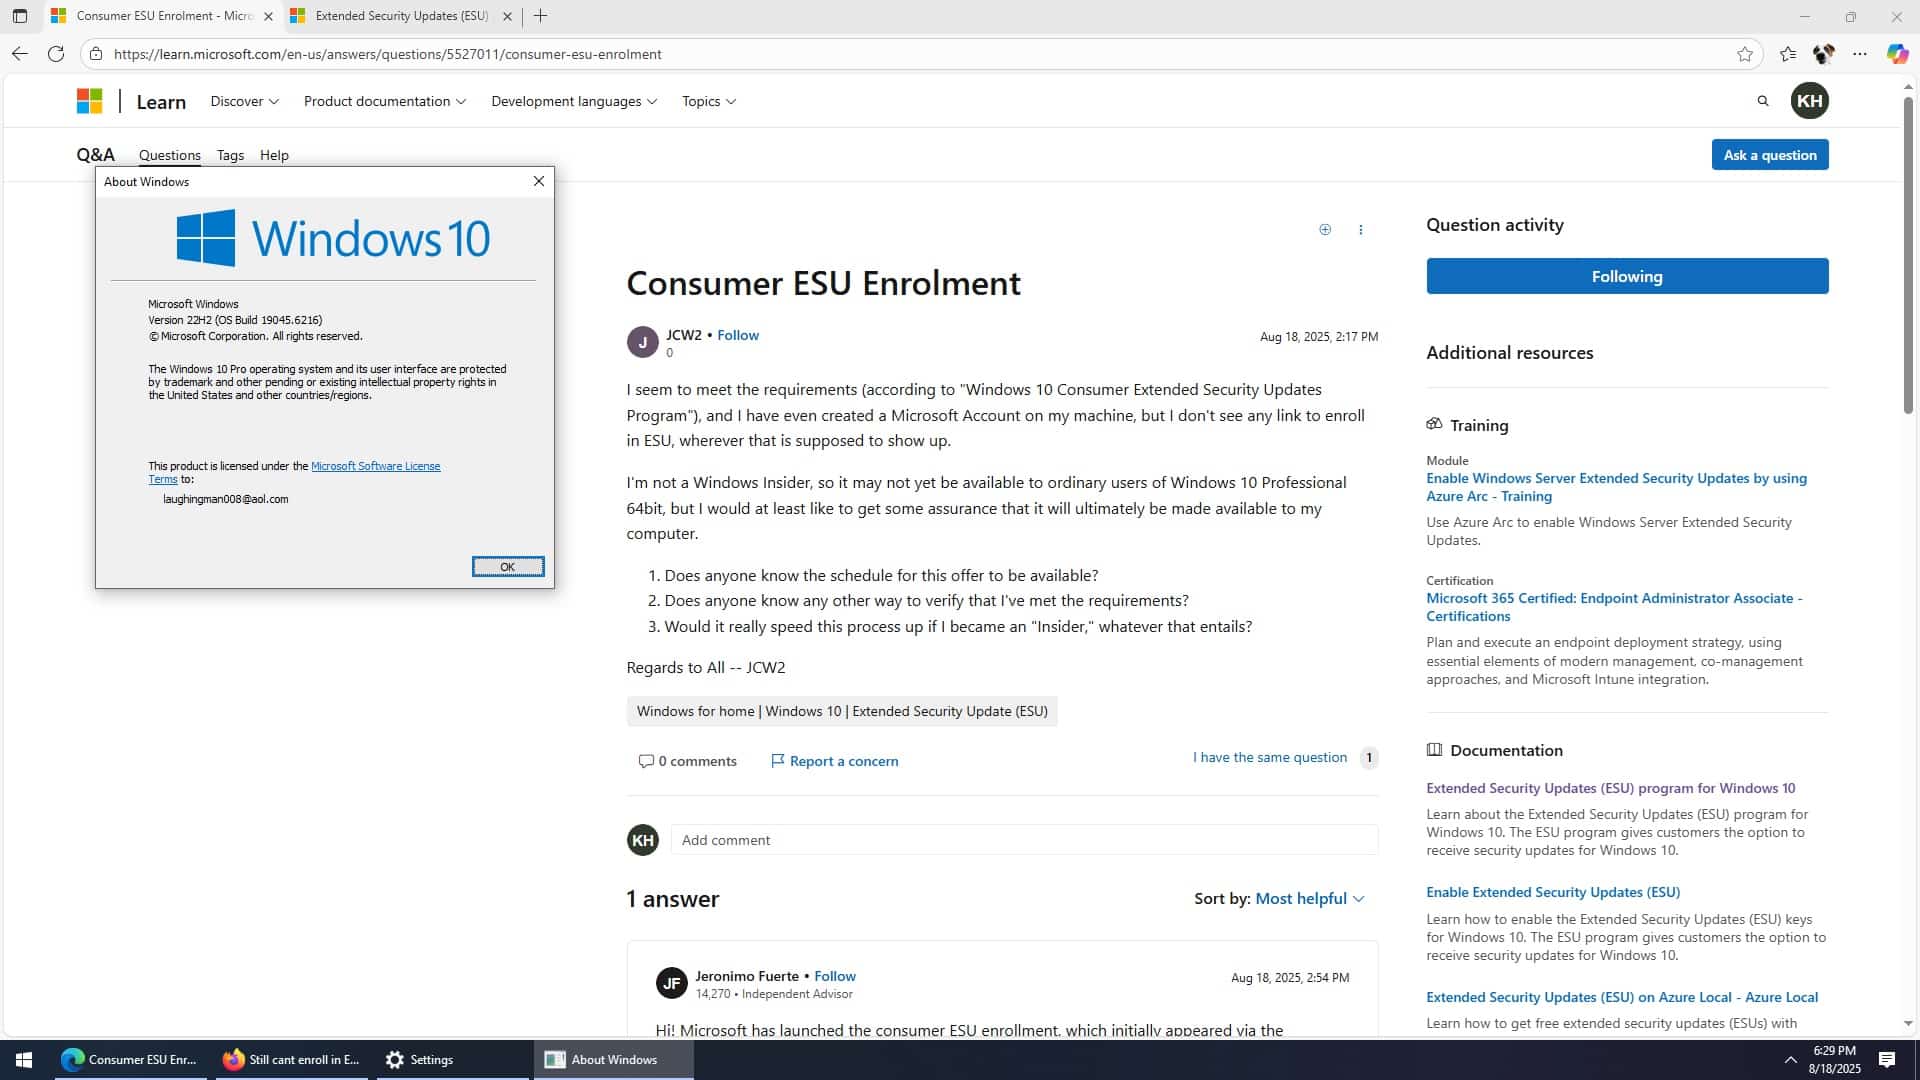
Task: Expand the Topics dropdown
Action: tap(709, 101)
